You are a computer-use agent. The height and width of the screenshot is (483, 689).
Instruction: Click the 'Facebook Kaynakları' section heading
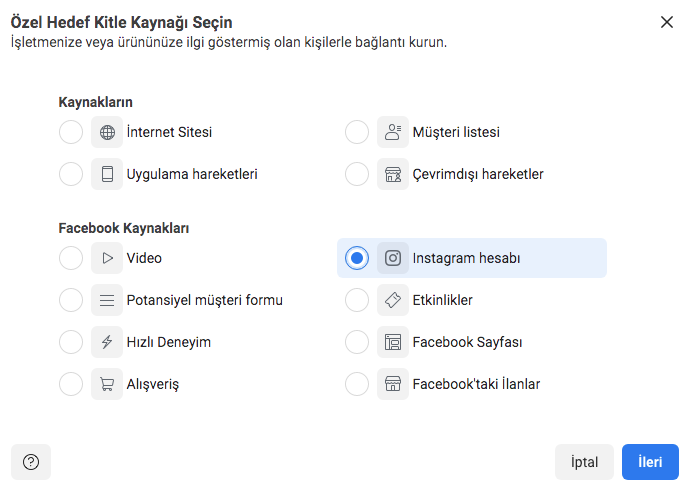(x=123, y=228)
